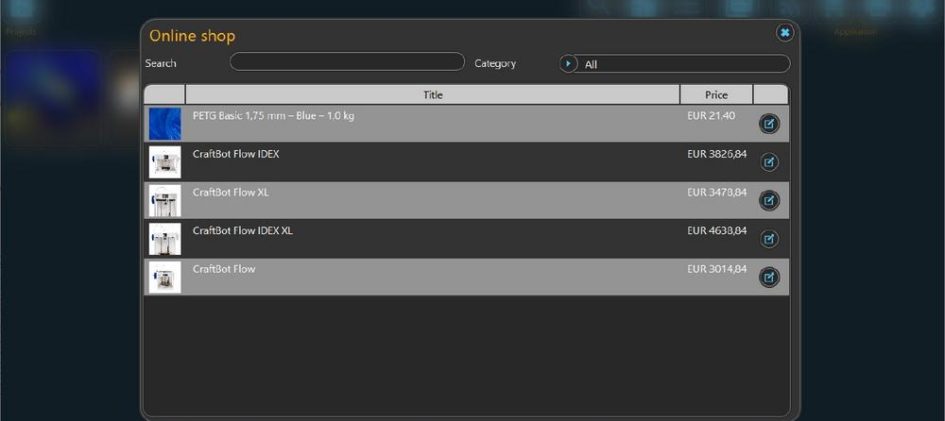Open shop link icon for CraftBot Flow XL

pos(769,200)
